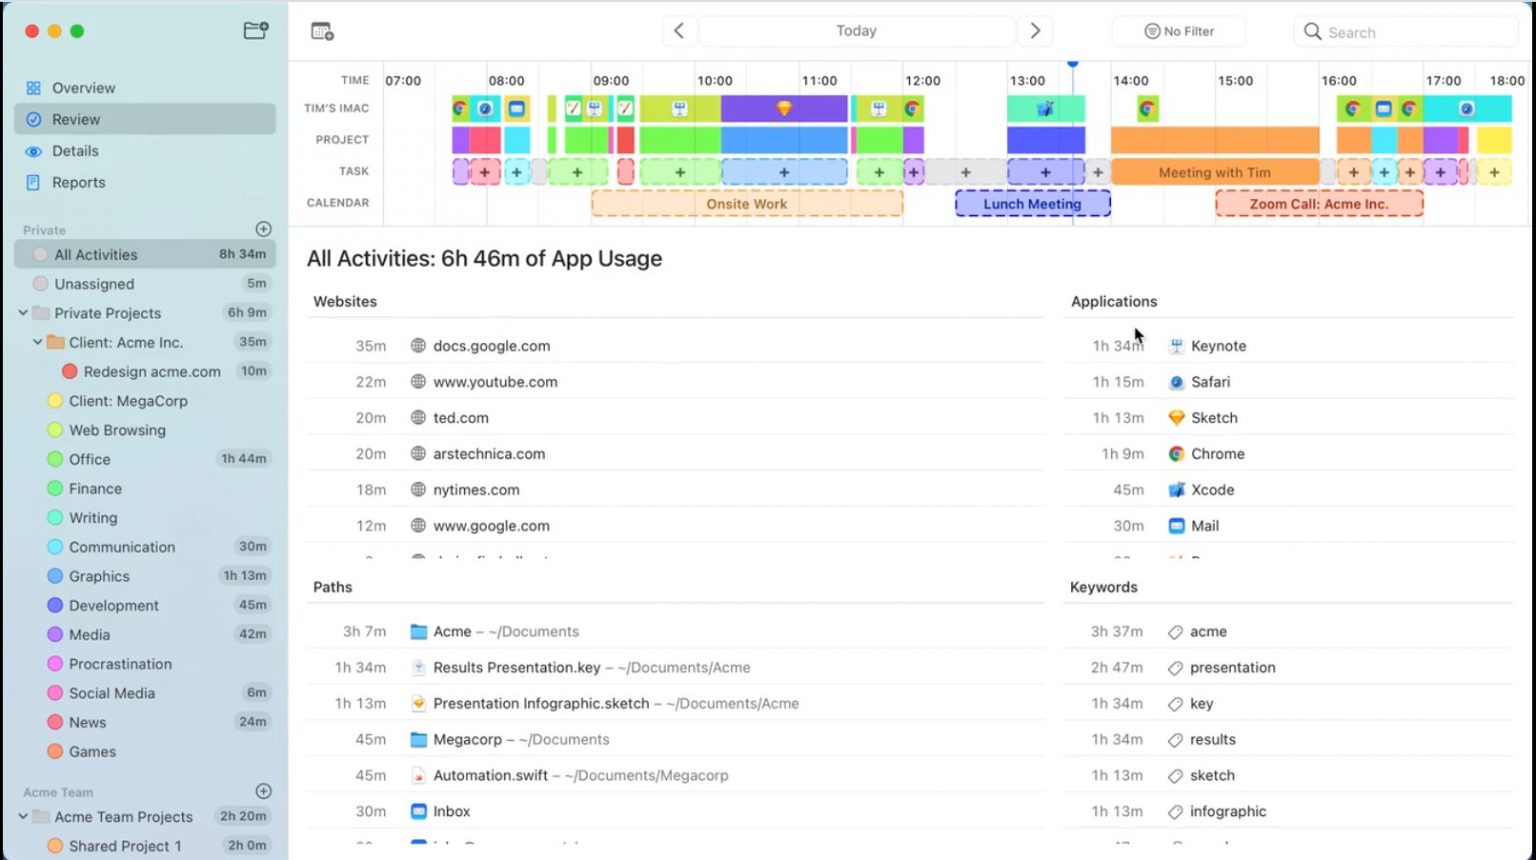1536x860 pixels.
Task: Switch to the Overview section
Action: pos(83,87)
